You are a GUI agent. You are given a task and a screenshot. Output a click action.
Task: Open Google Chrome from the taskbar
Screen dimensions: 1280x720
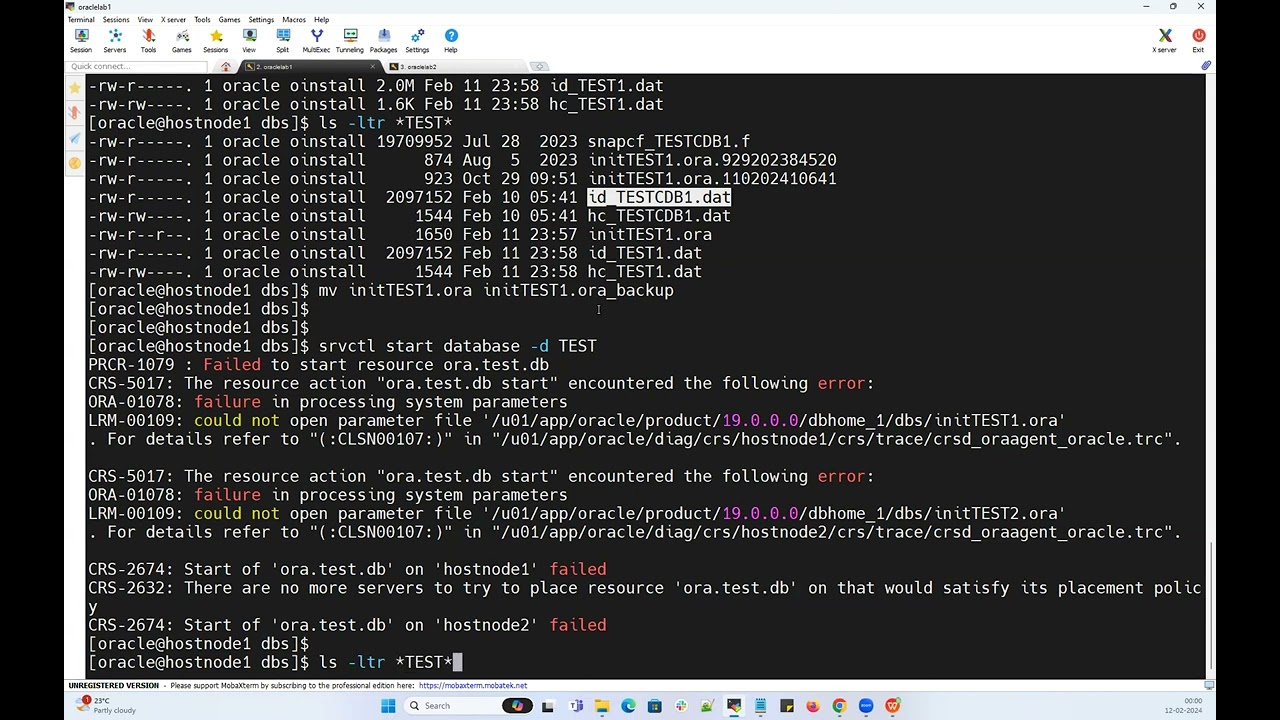click(x=839, y=706)
